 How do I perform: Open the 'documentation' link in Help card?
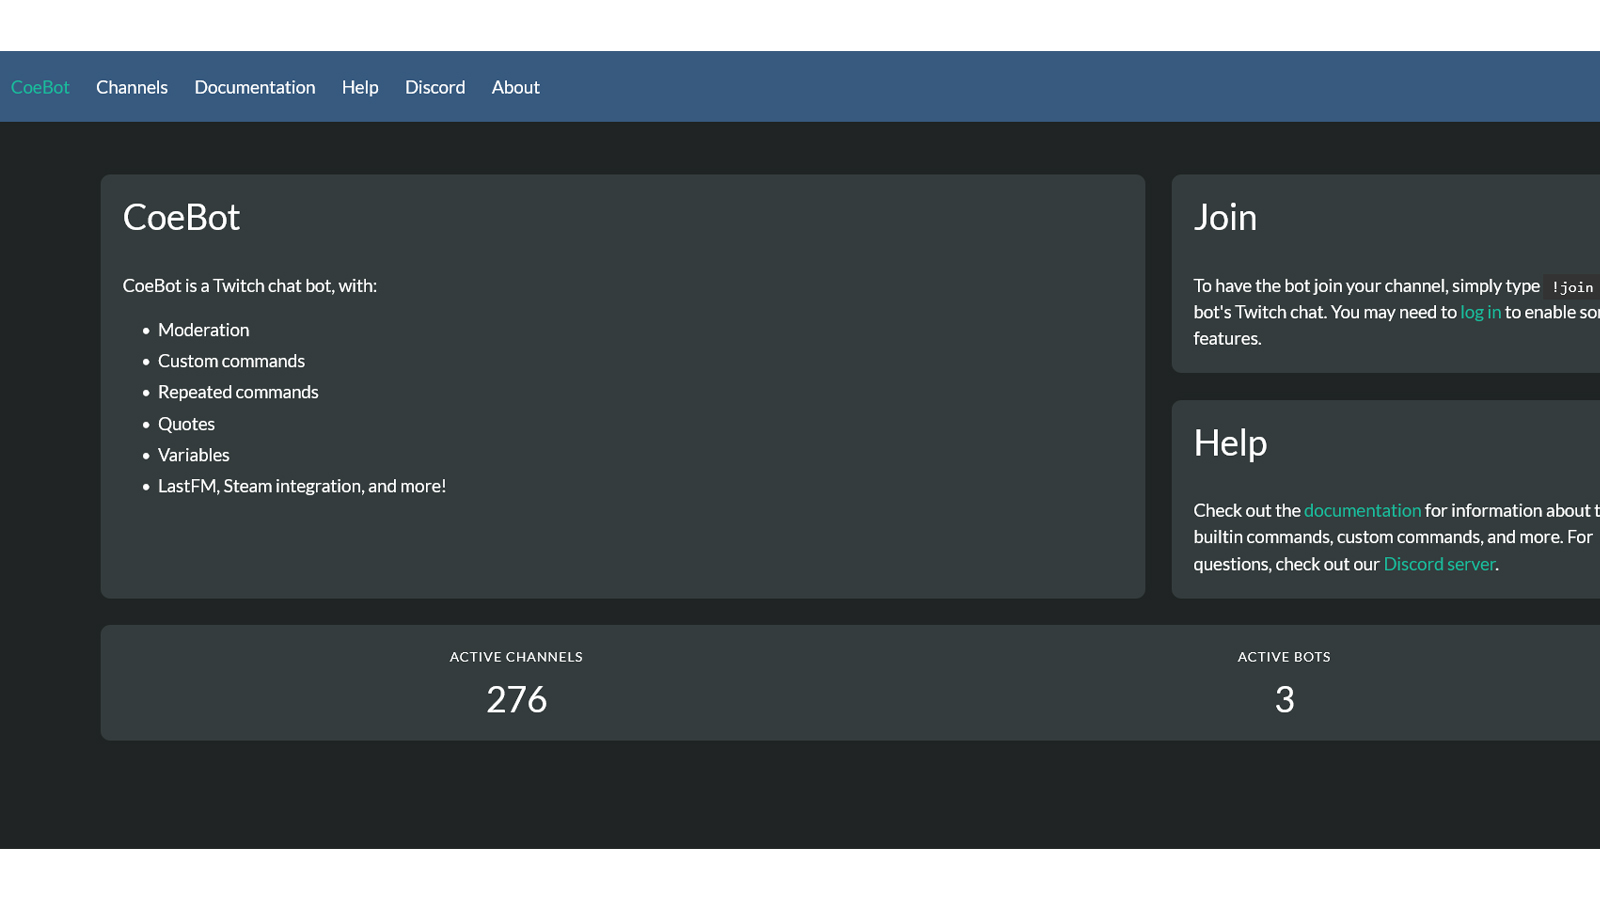1362,510
